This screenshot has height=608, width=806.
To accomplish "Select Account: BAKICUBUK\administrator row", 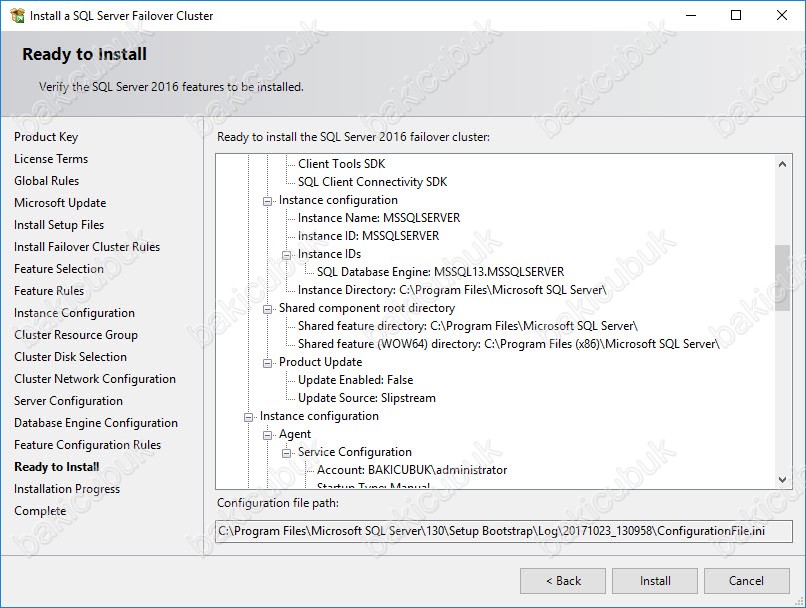I will [412, 470].
